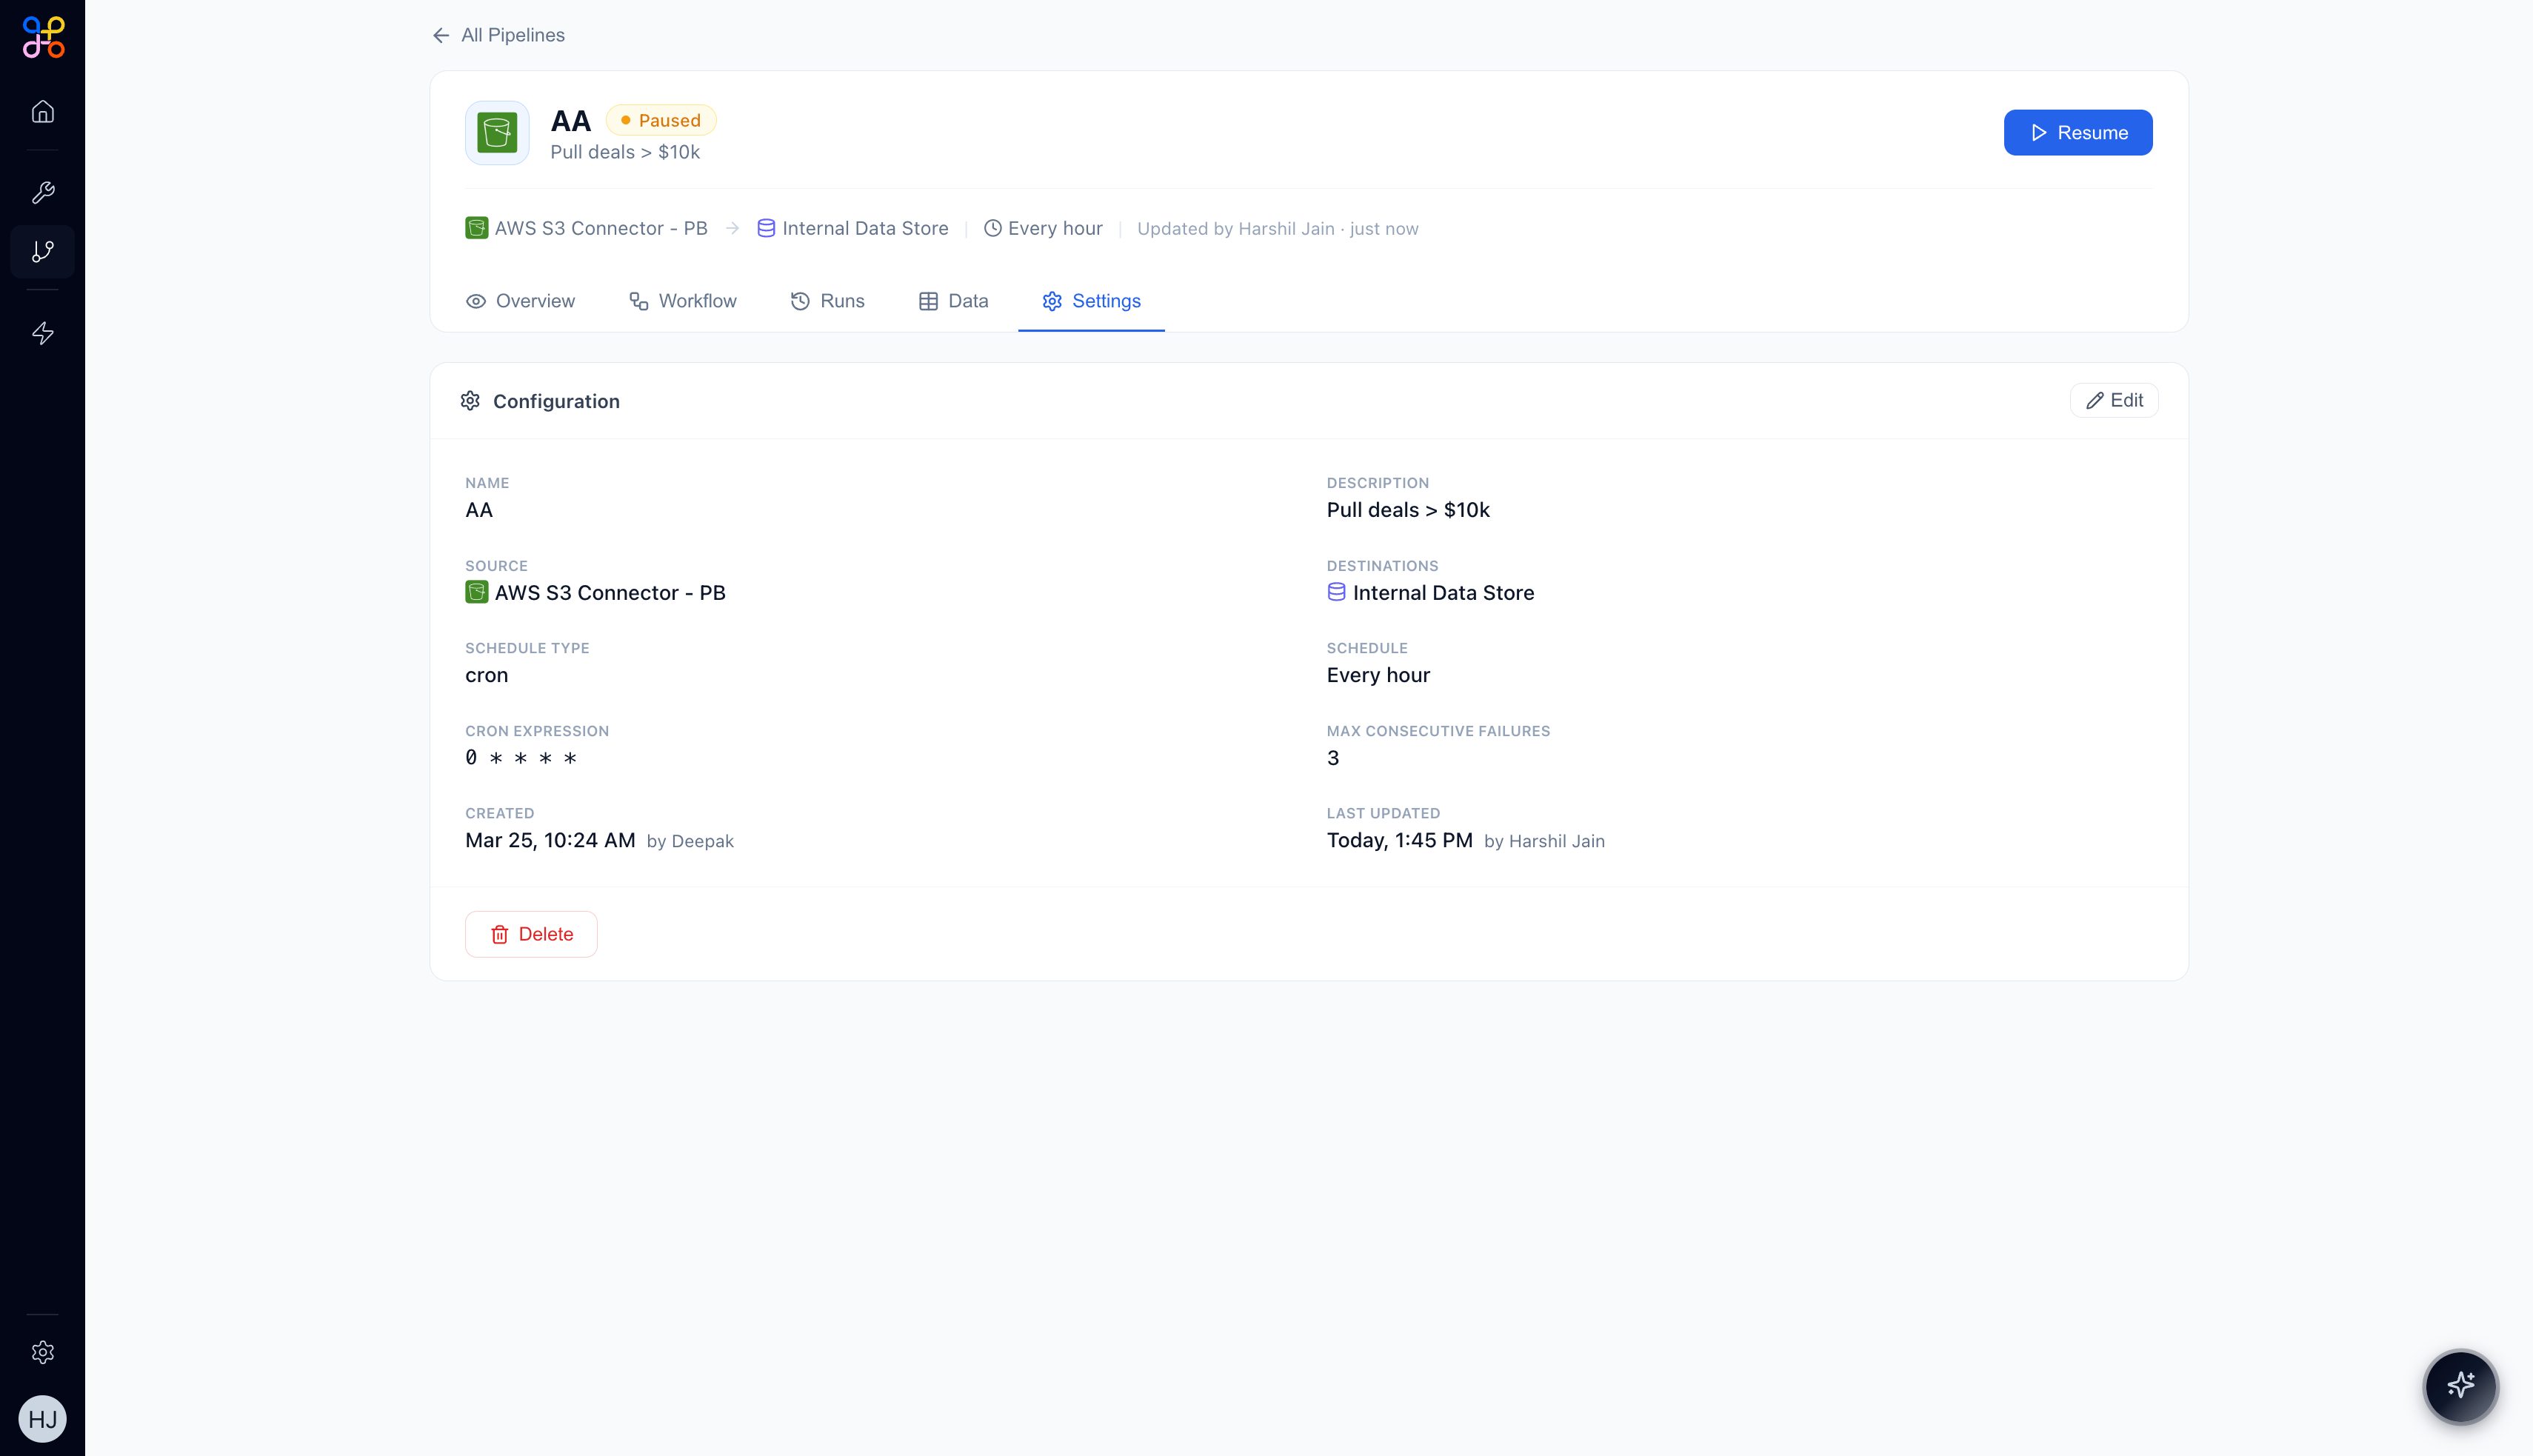Open the Data tab
The image size is (2533, 1456).
(x=953, y=301)
